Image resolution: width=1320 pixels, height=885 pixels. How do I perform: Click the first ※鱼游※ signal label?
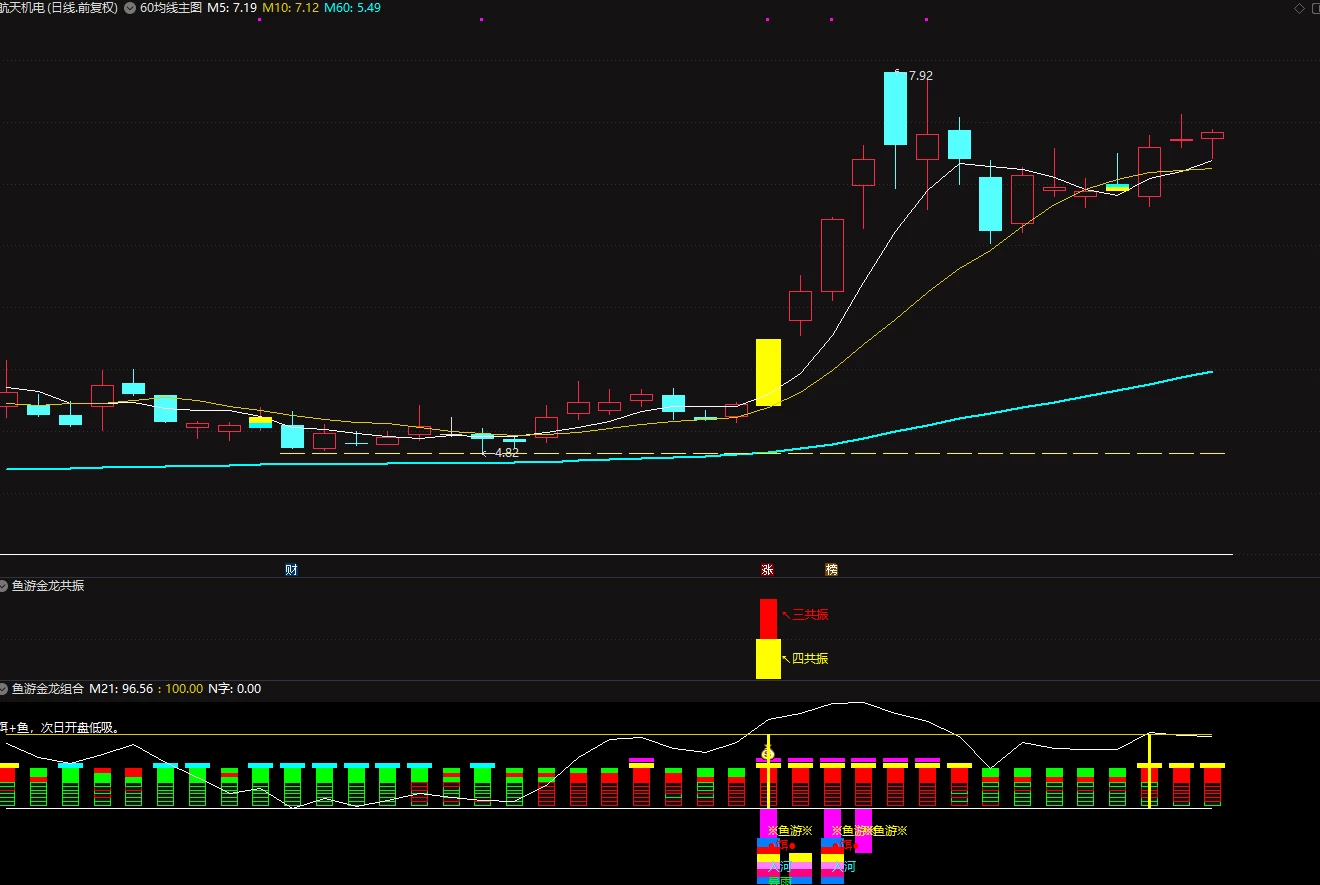click(x=790, y=831)
